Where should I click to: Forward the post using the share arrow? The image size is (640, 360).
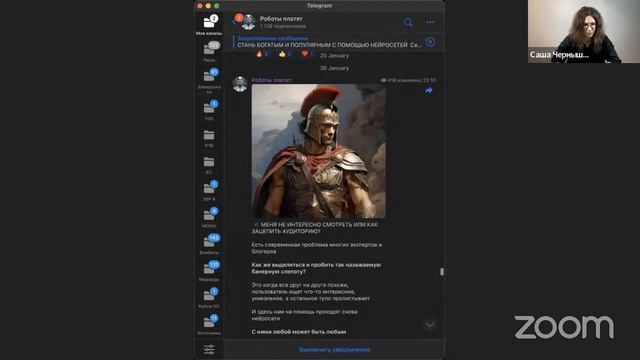[429, 91]
